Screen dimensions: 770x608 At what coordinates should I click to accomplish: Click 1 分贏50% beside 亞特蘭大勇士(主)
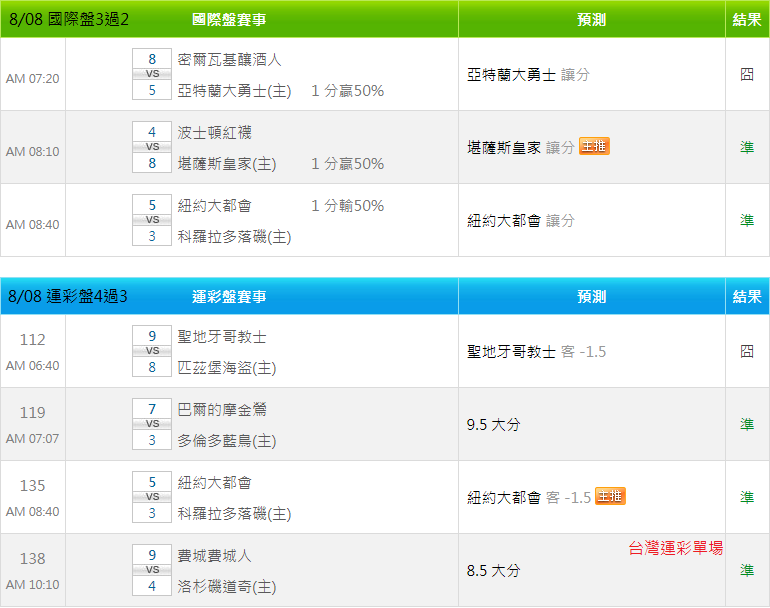point(348,91)
